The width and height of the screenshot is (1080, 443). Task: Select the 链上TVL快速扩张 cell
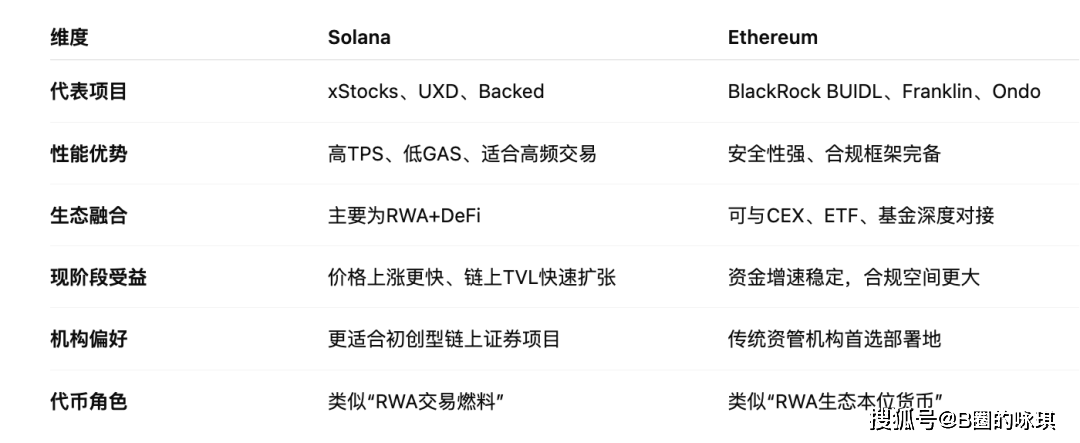[472, 277]
